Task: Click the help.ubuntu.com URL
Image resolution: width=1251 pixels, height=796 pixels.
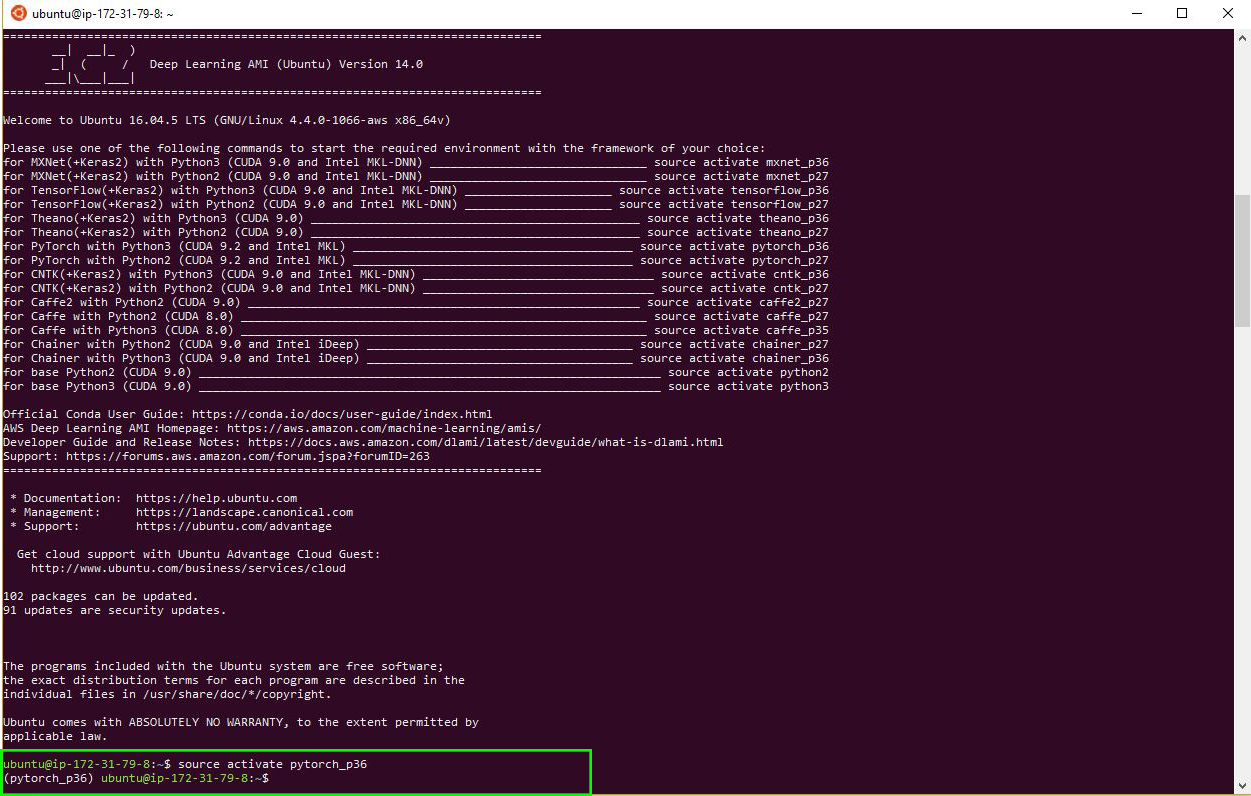Action: pyautogui.click(x=217, y=498)
